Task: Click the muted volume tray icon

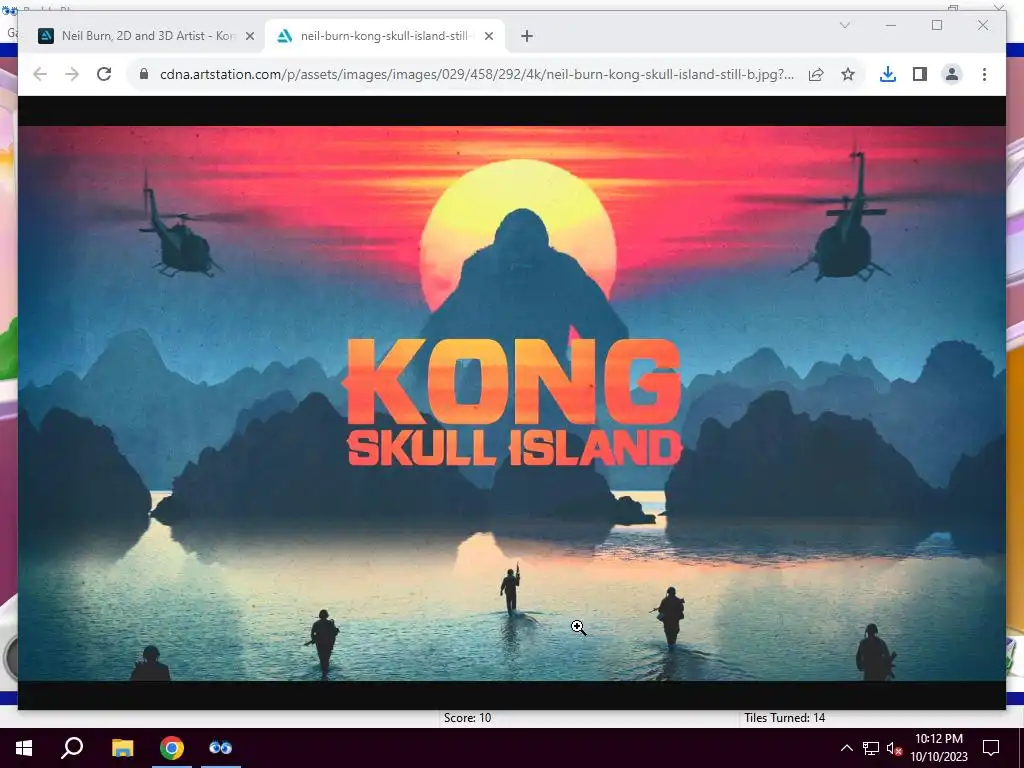Action: (894, 748)
